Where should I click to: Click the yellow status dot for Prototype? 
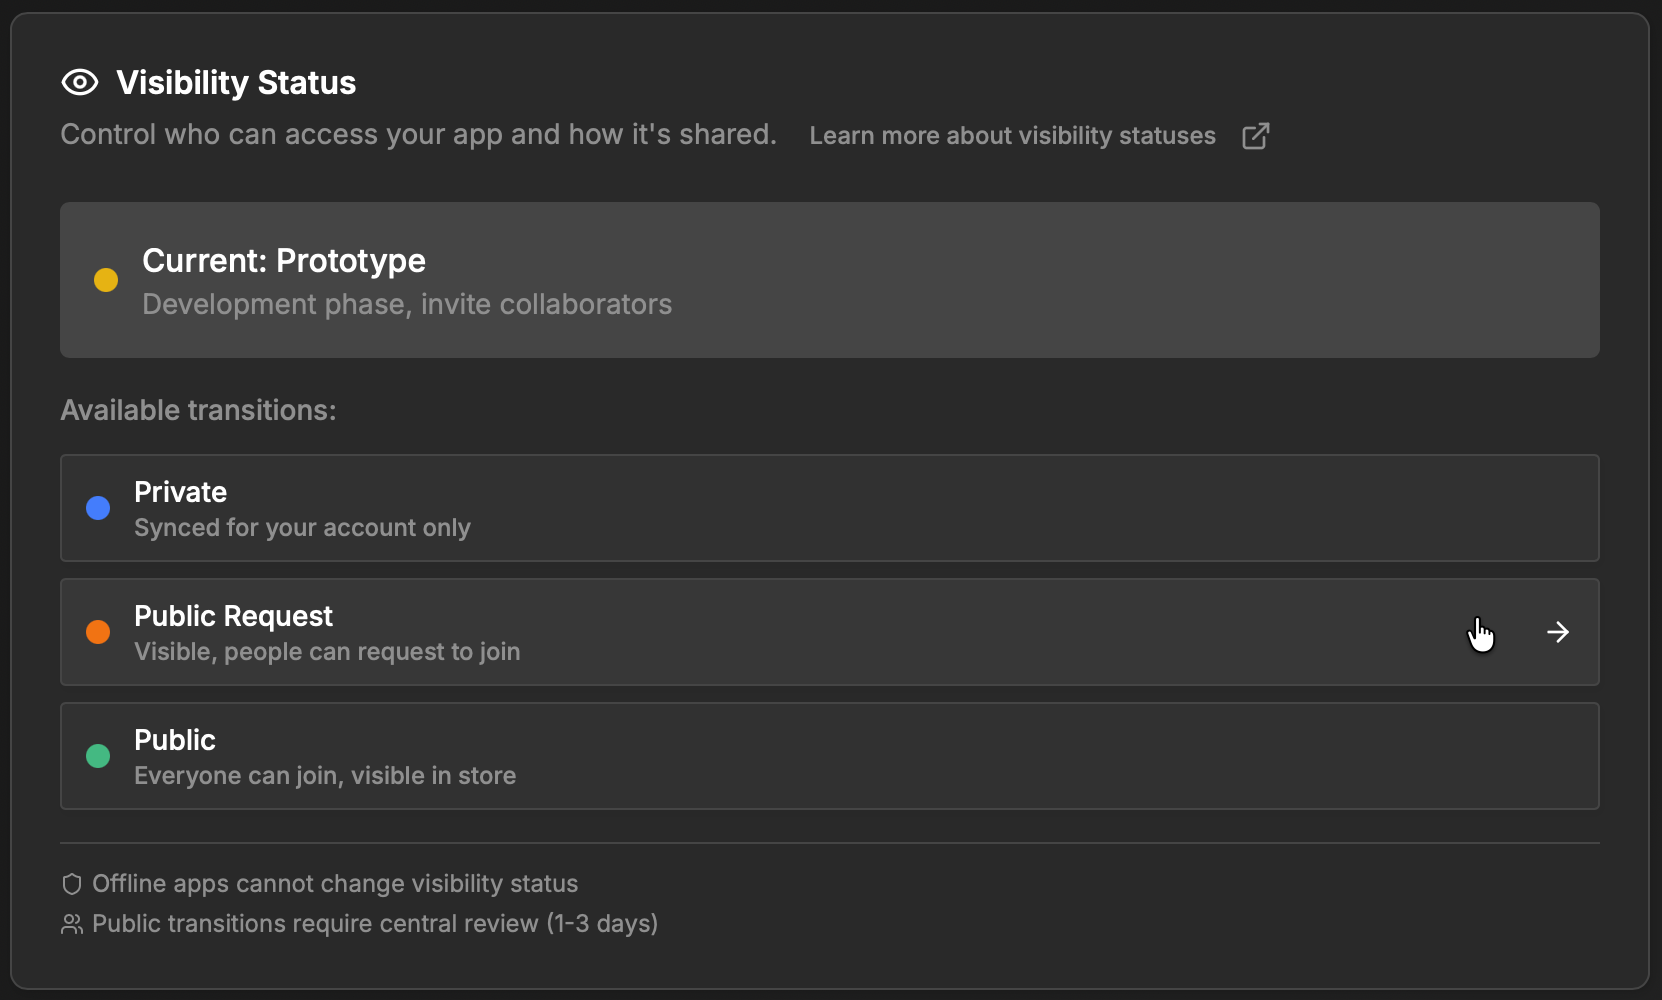(106, 280)
